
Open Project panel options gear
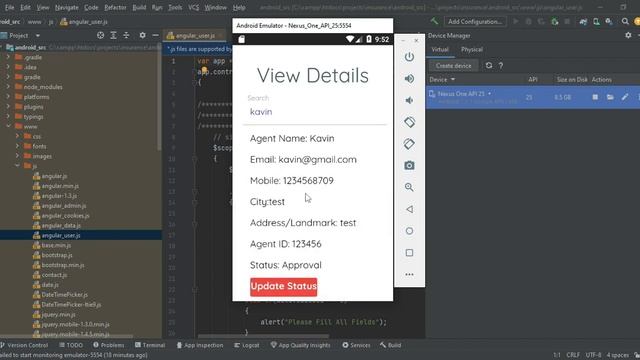(142, 36)
